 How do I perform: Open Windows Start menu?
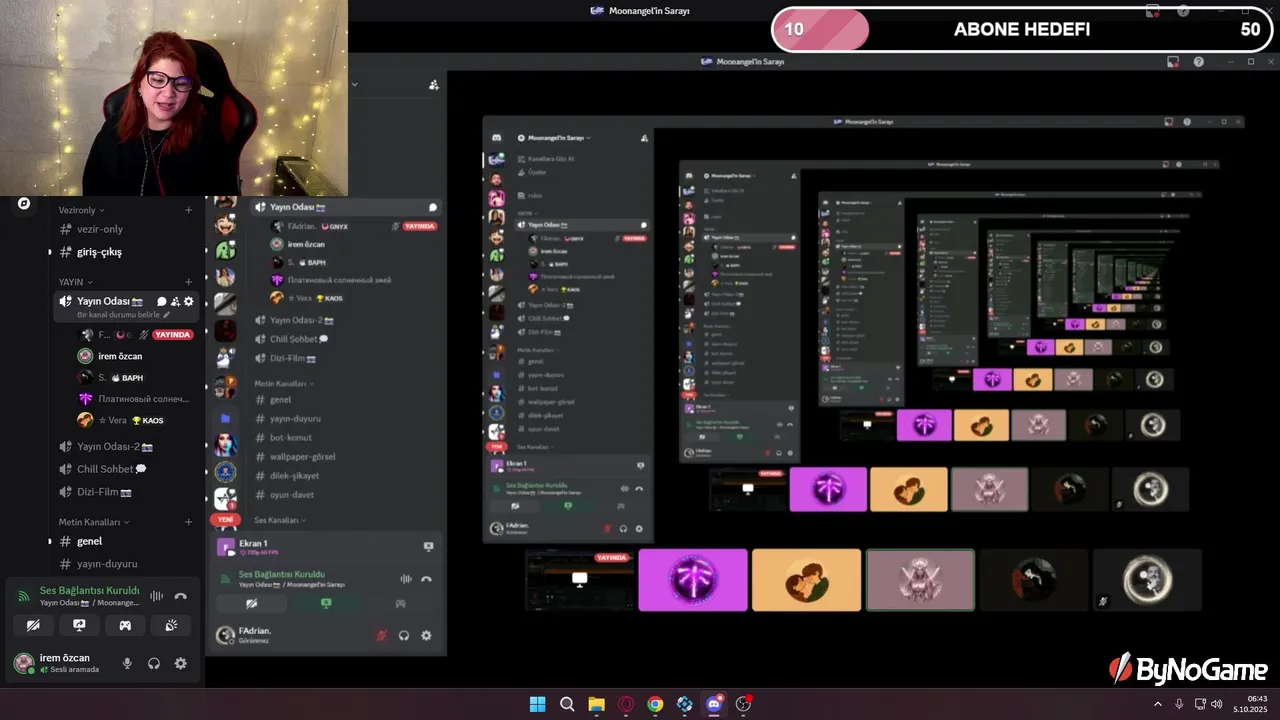537,704
